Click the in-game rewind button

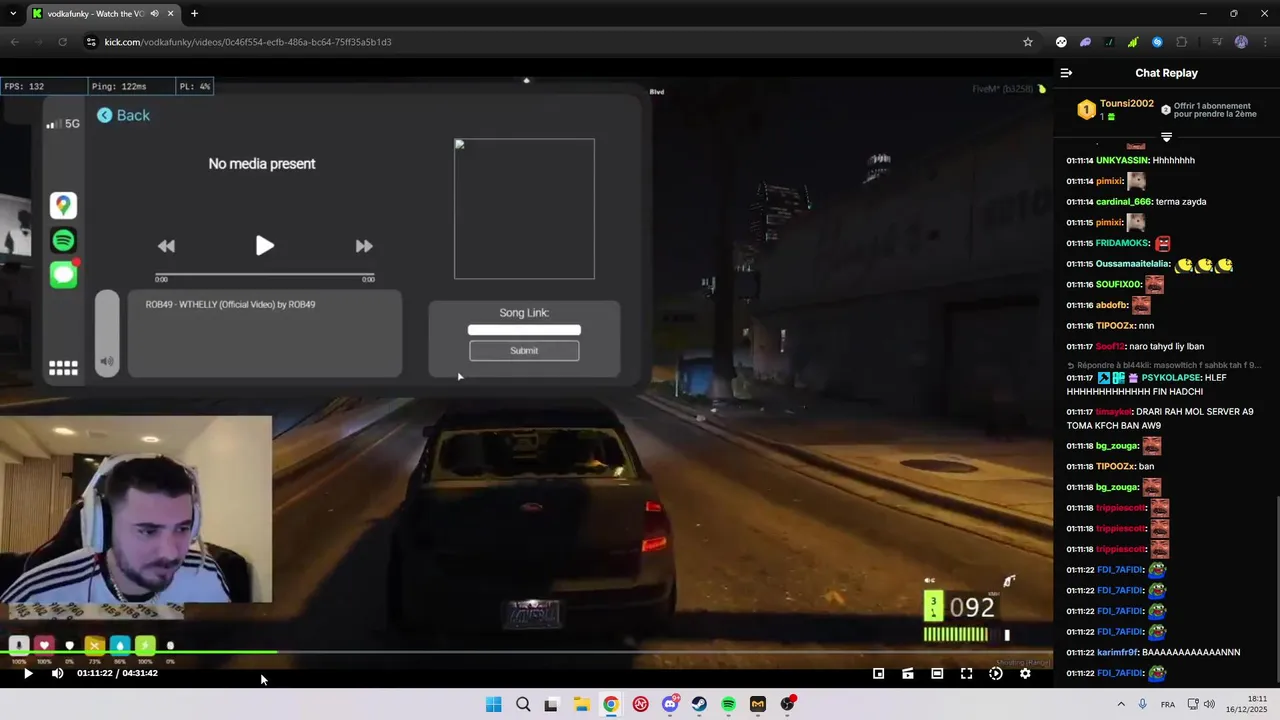166,246
